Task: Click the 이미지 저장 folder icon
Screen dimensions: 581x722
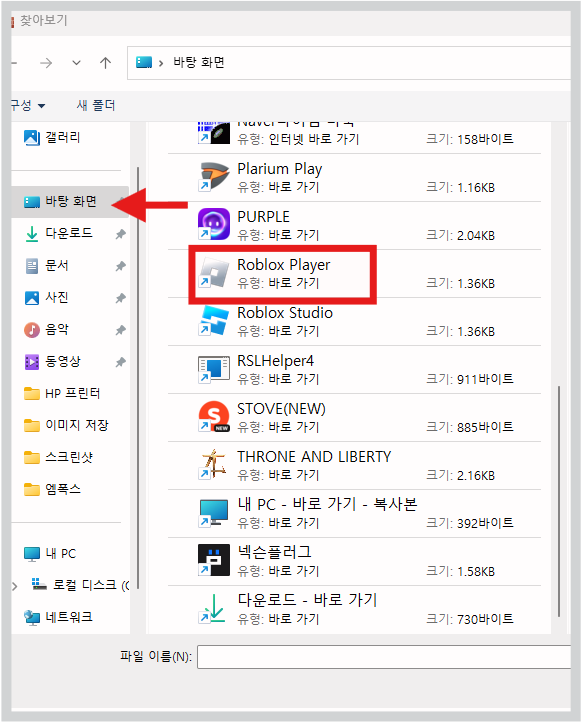Action: (x=32, y=425)
